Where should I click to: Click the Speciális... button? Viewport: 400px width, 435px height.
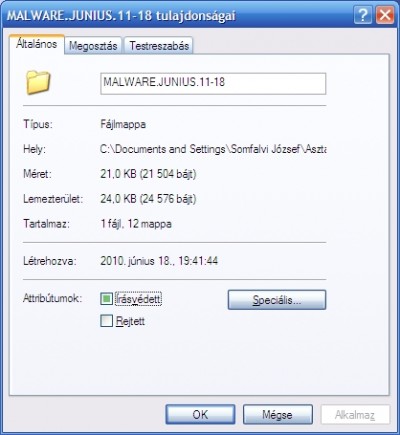277,300
